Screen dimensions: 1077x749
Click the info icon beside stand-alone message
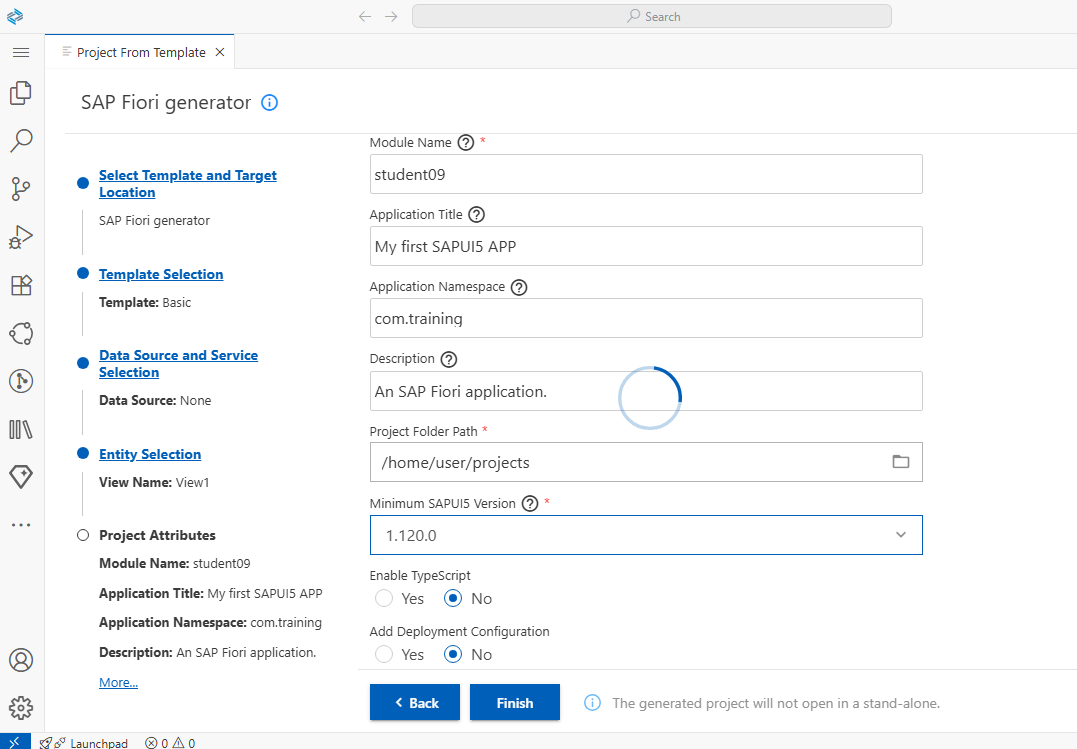click(x=592, y=703)
